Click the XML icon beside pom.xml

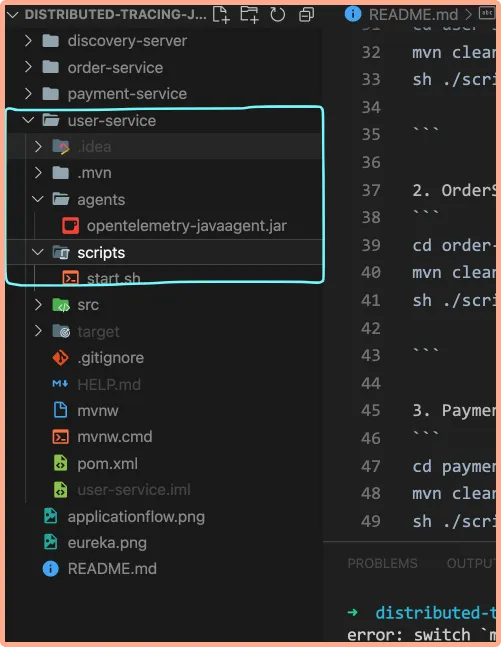61,463
